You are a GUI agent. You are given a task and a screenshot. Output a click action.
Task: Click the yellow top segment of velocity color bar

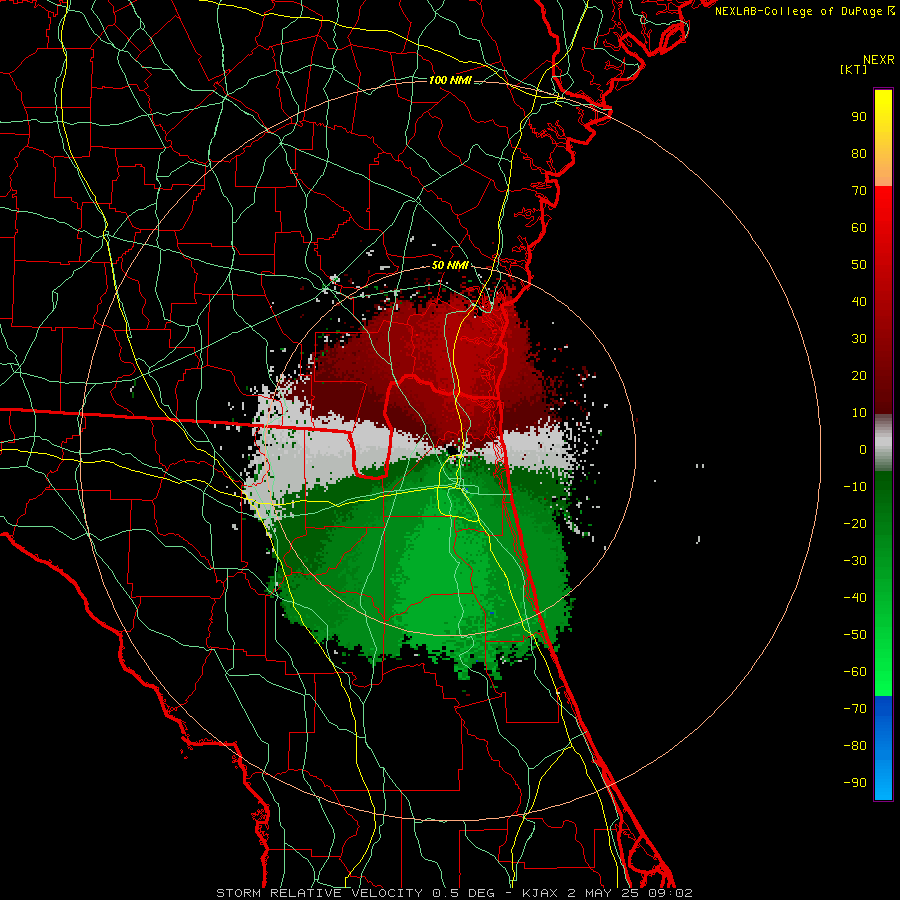[x=883, y=138]
